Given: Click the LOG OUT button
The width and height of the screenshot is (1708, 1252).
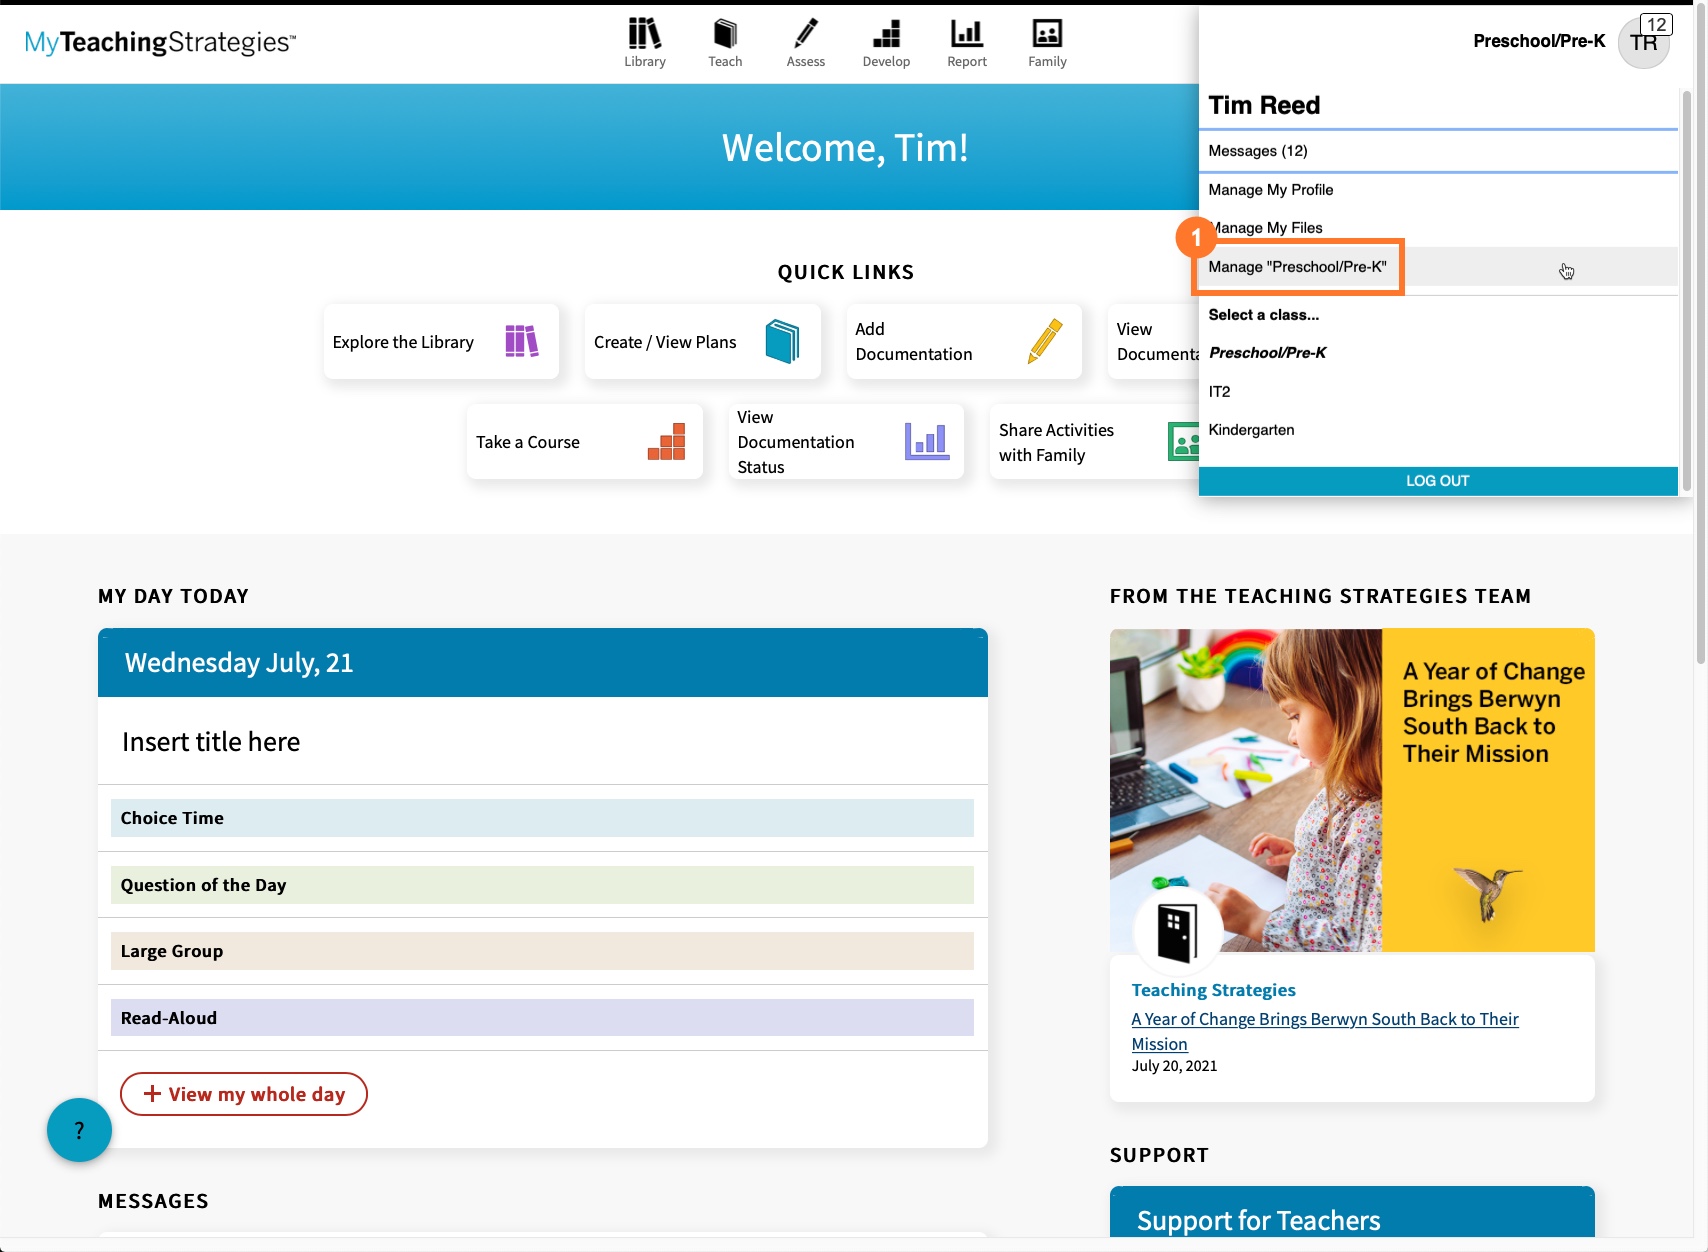Looking at the screenshot, I should [x=1437, y=481].
